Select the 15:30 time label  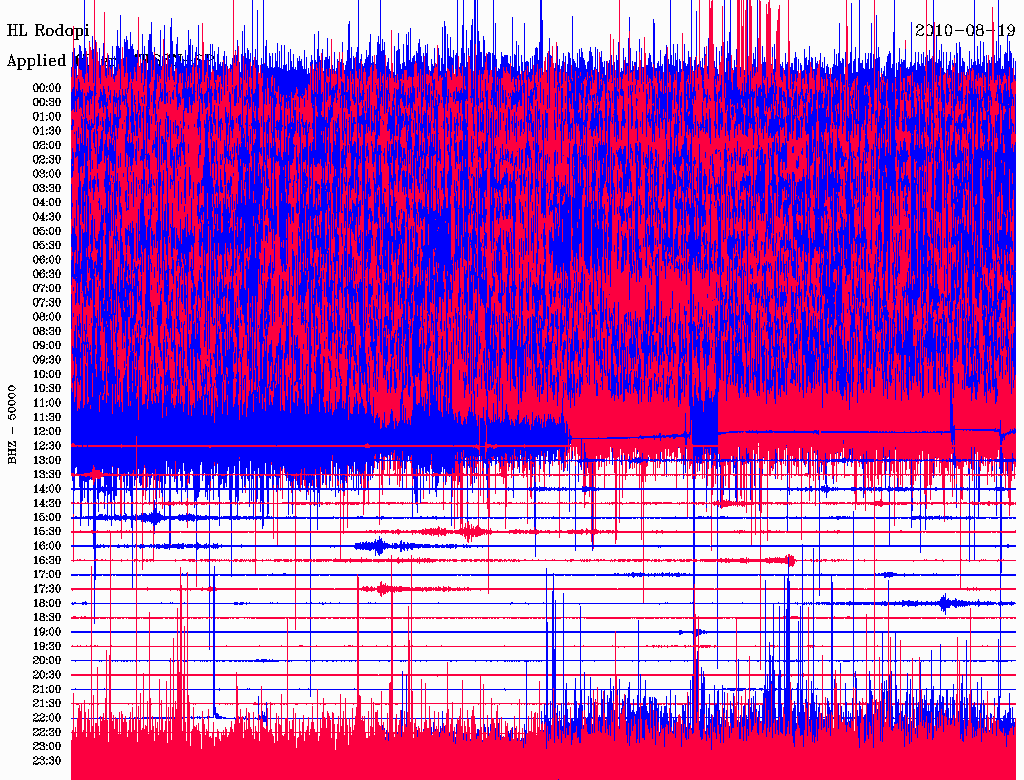47,532
